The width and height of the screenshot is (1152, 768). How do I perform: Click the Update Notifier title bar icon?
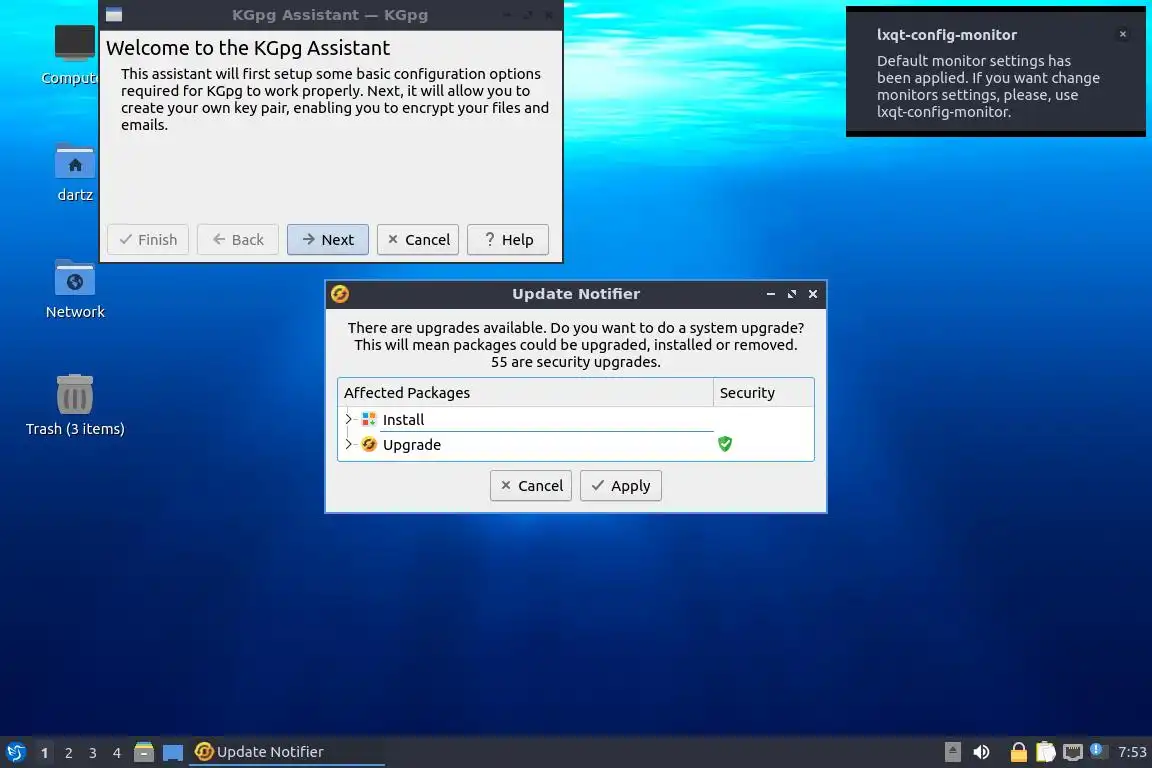[x=340, y=294]
